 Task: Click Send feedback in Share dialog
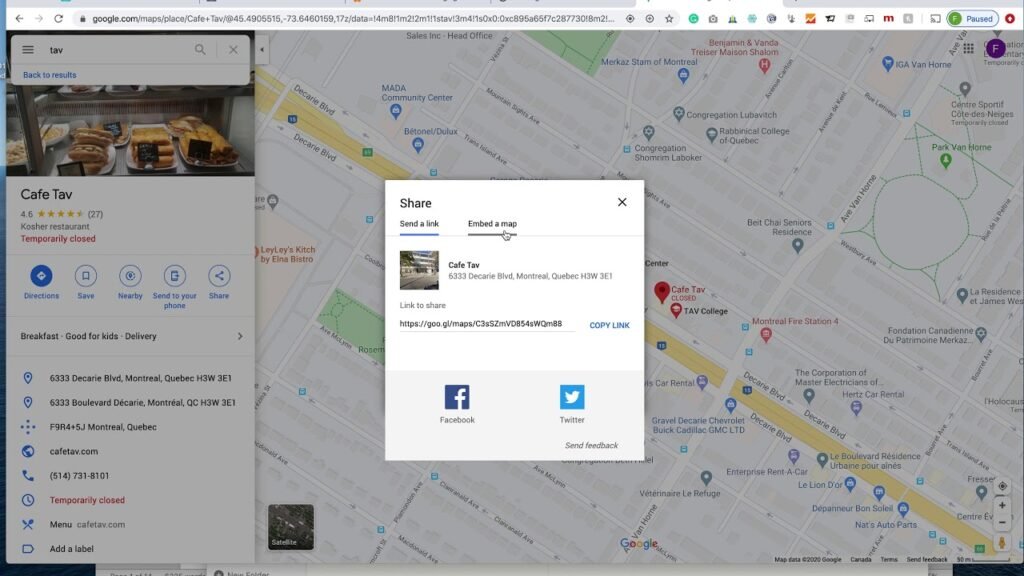click(591, 445)
